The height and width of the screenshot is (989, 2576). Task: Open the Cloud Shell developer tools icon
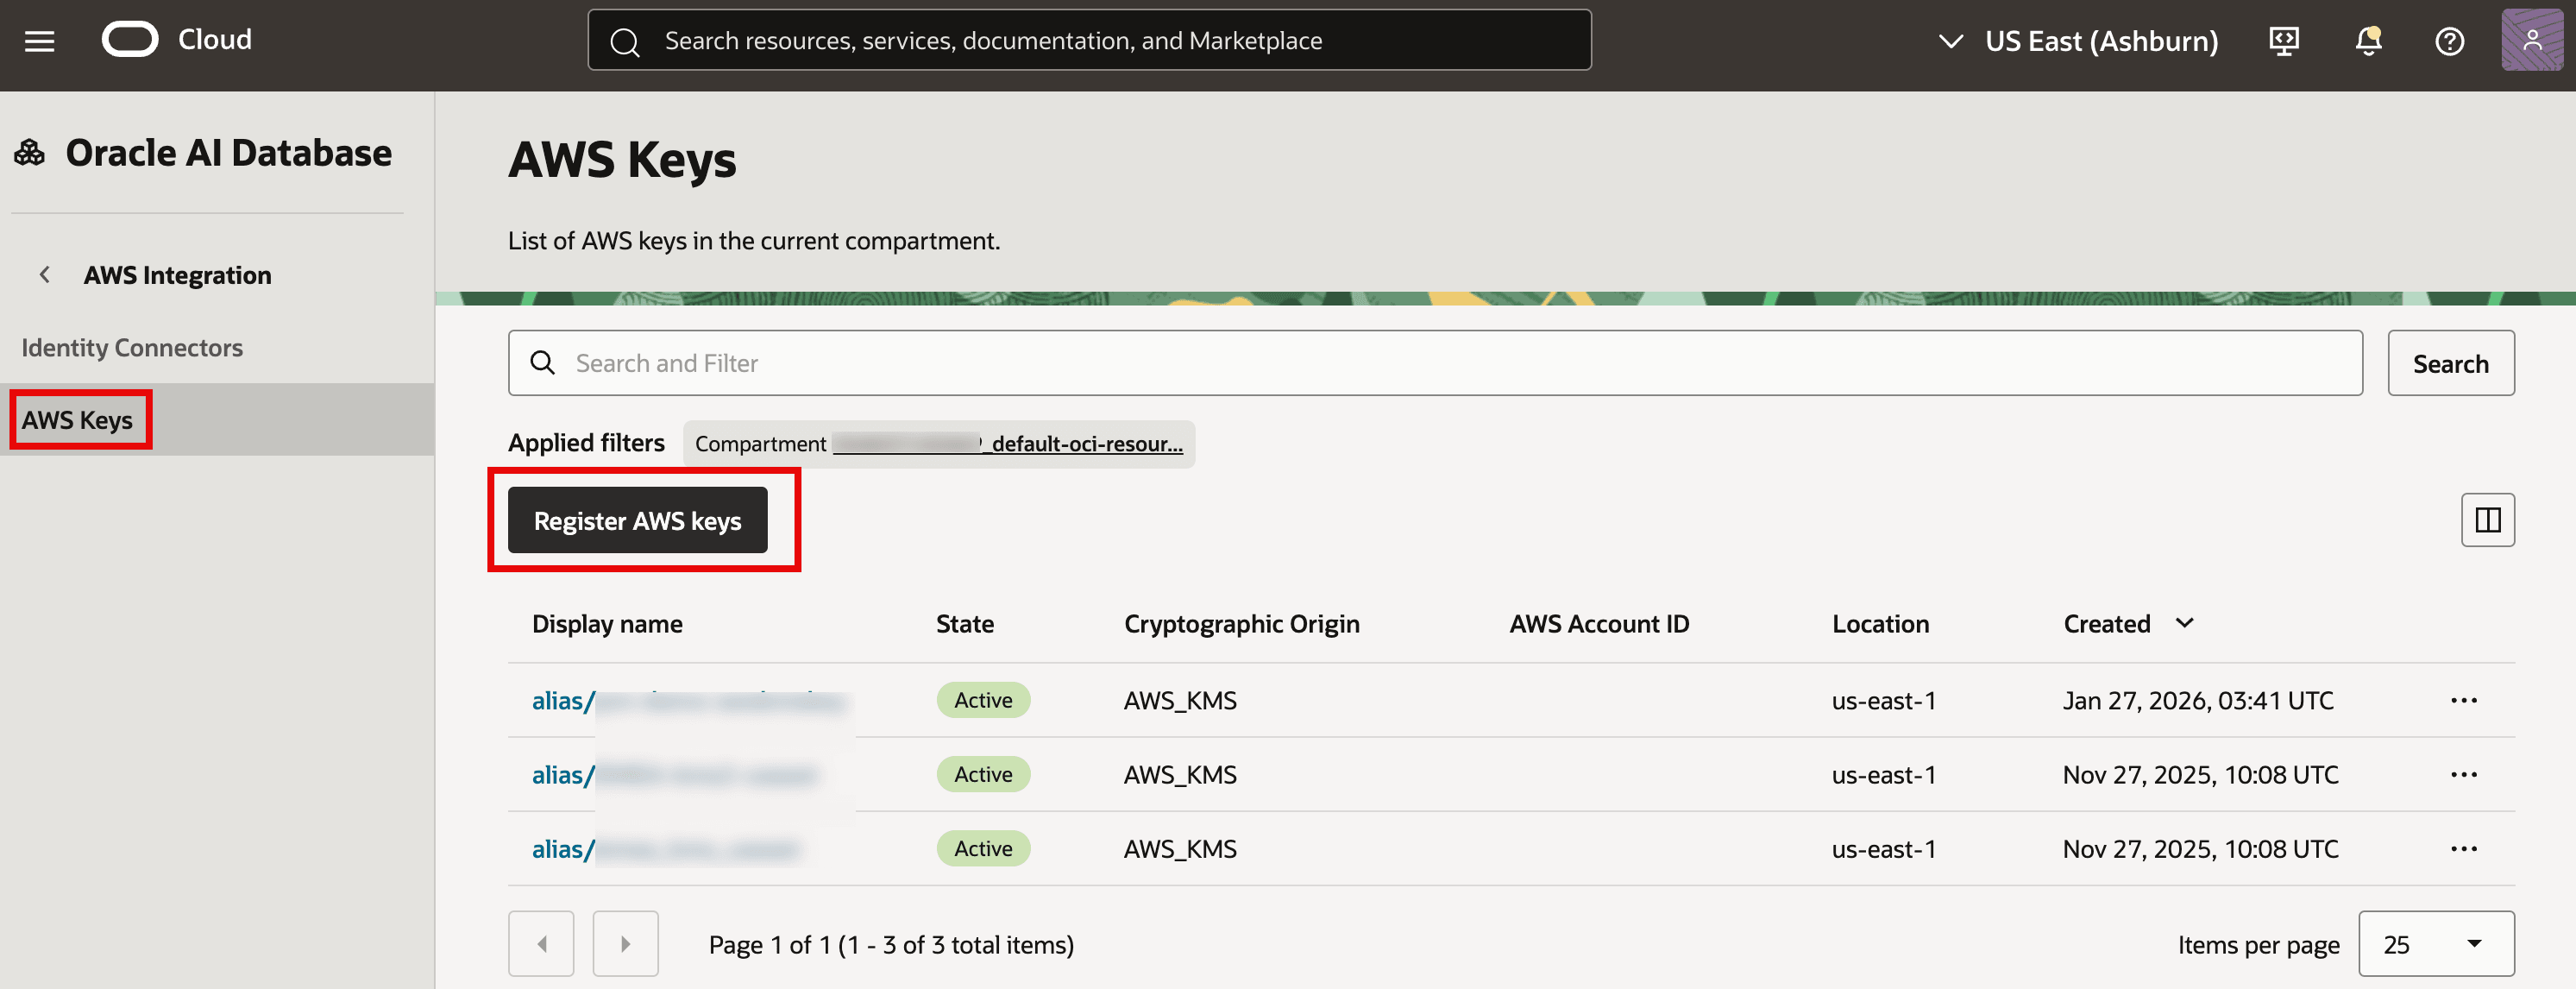[2283, 41]
